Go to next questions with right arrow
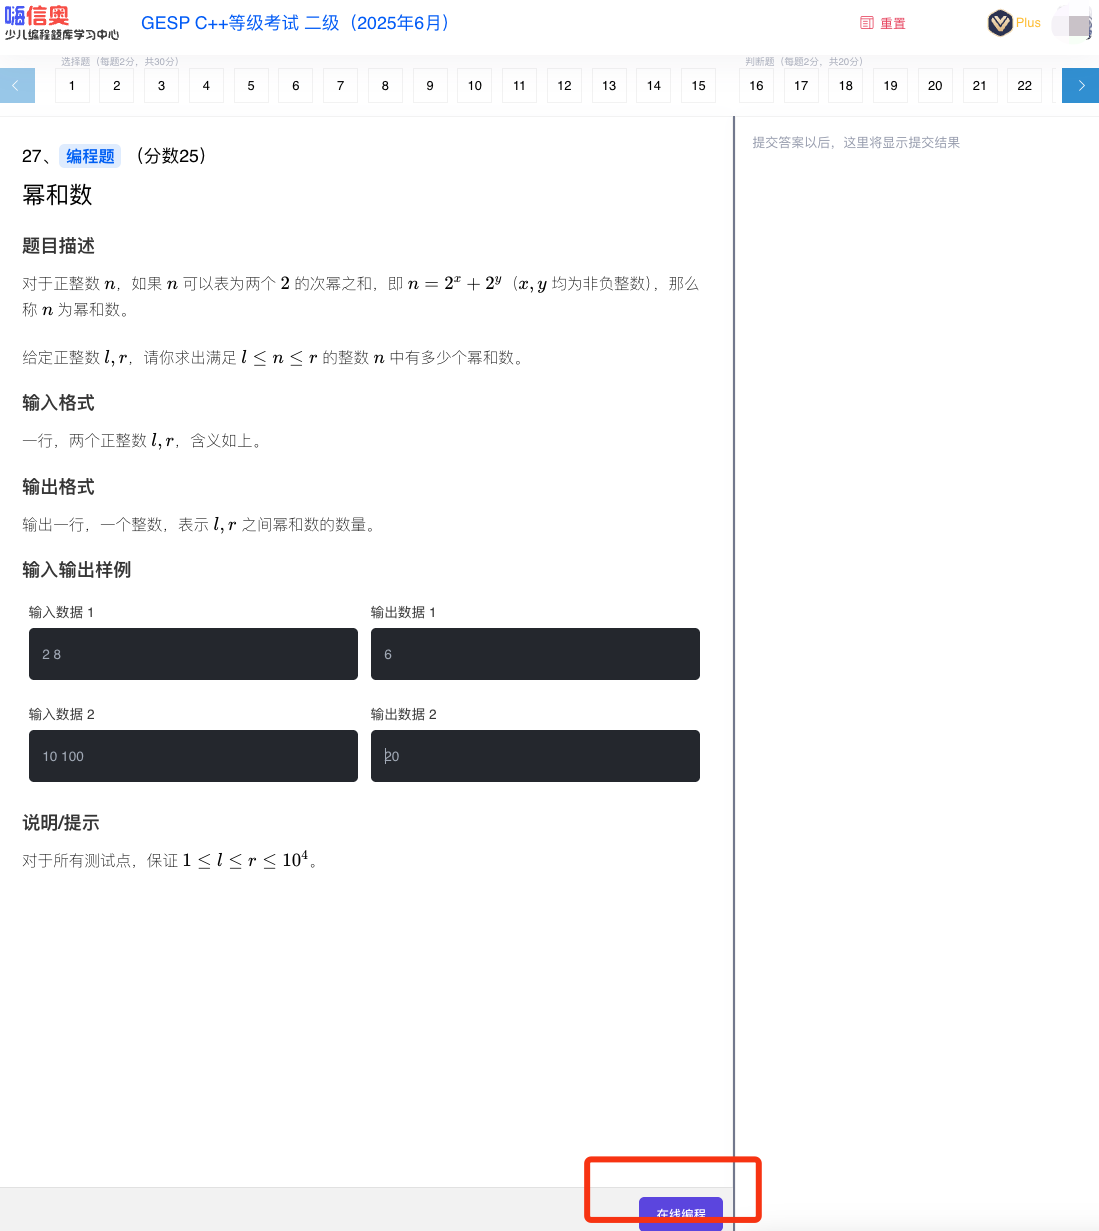1099x1231 pixels. click(x=1081, y=85)
